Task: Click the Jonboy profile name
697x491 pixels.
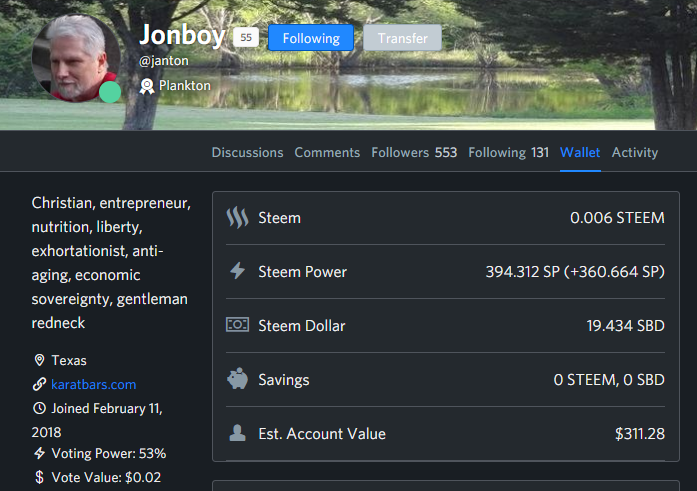Action: pyautogui.click(x=182, y=35)
